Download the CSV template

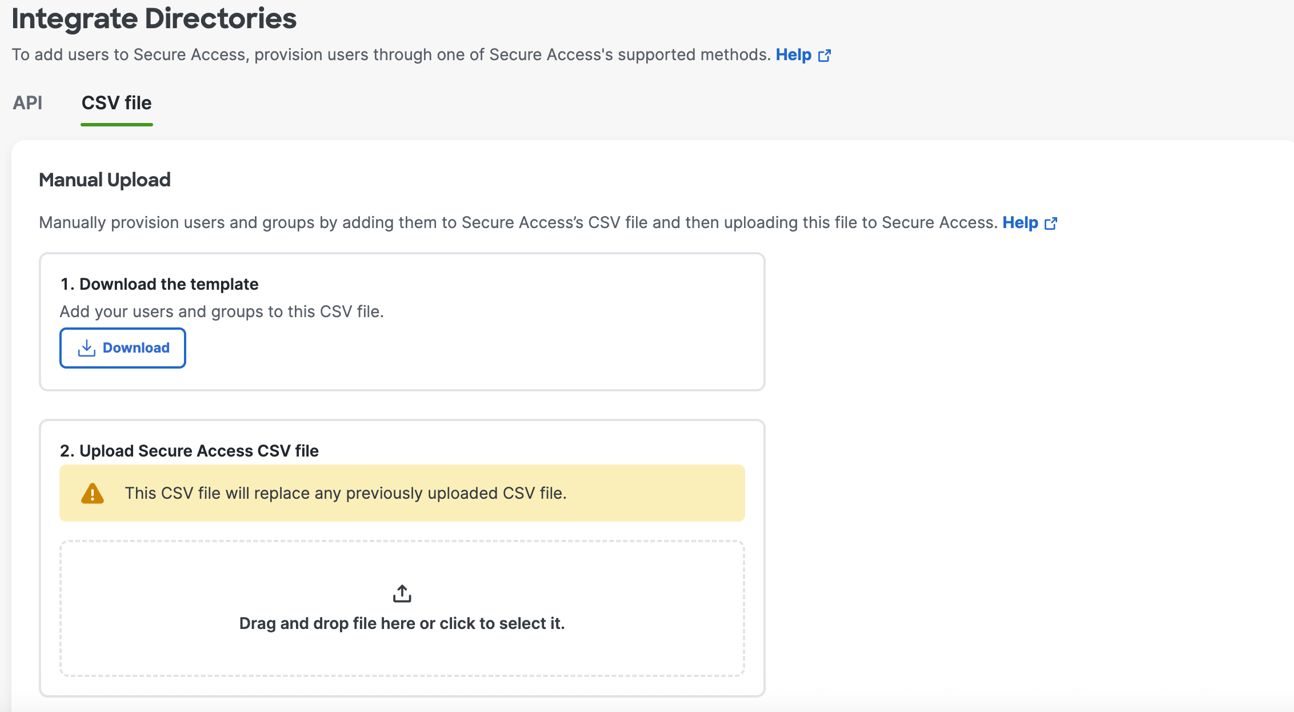pos(122,348)
